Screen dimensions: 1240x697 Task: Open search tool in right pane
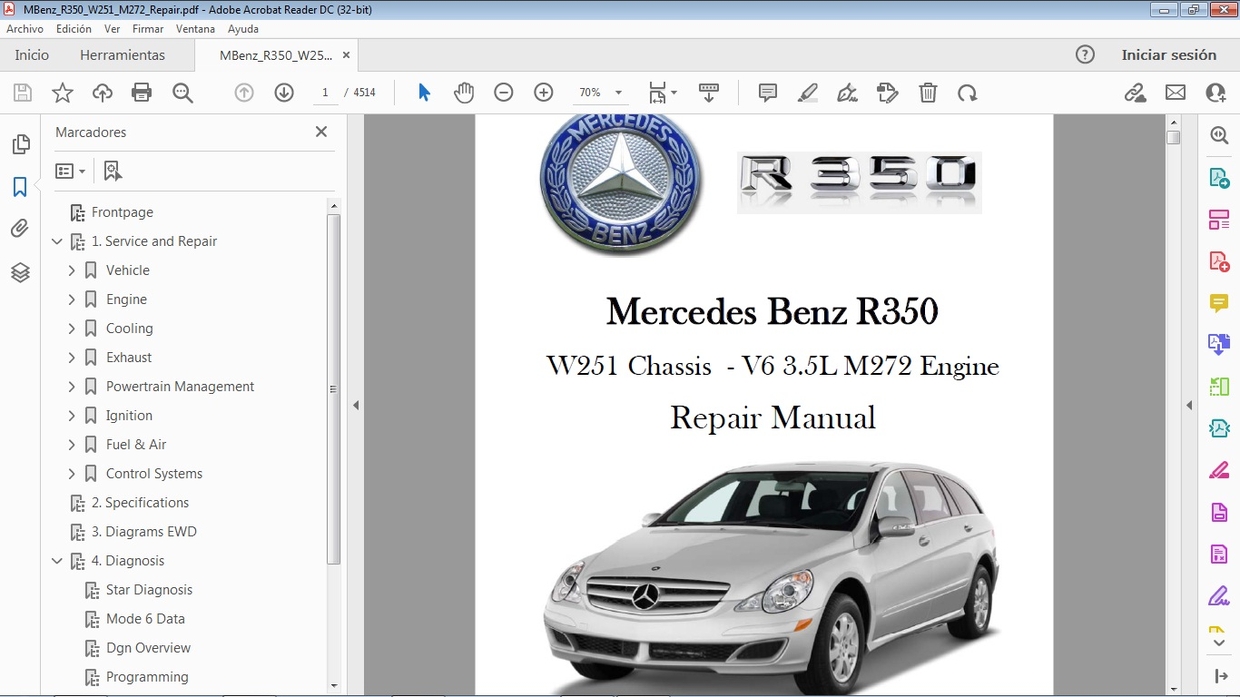coord(1219,135)
